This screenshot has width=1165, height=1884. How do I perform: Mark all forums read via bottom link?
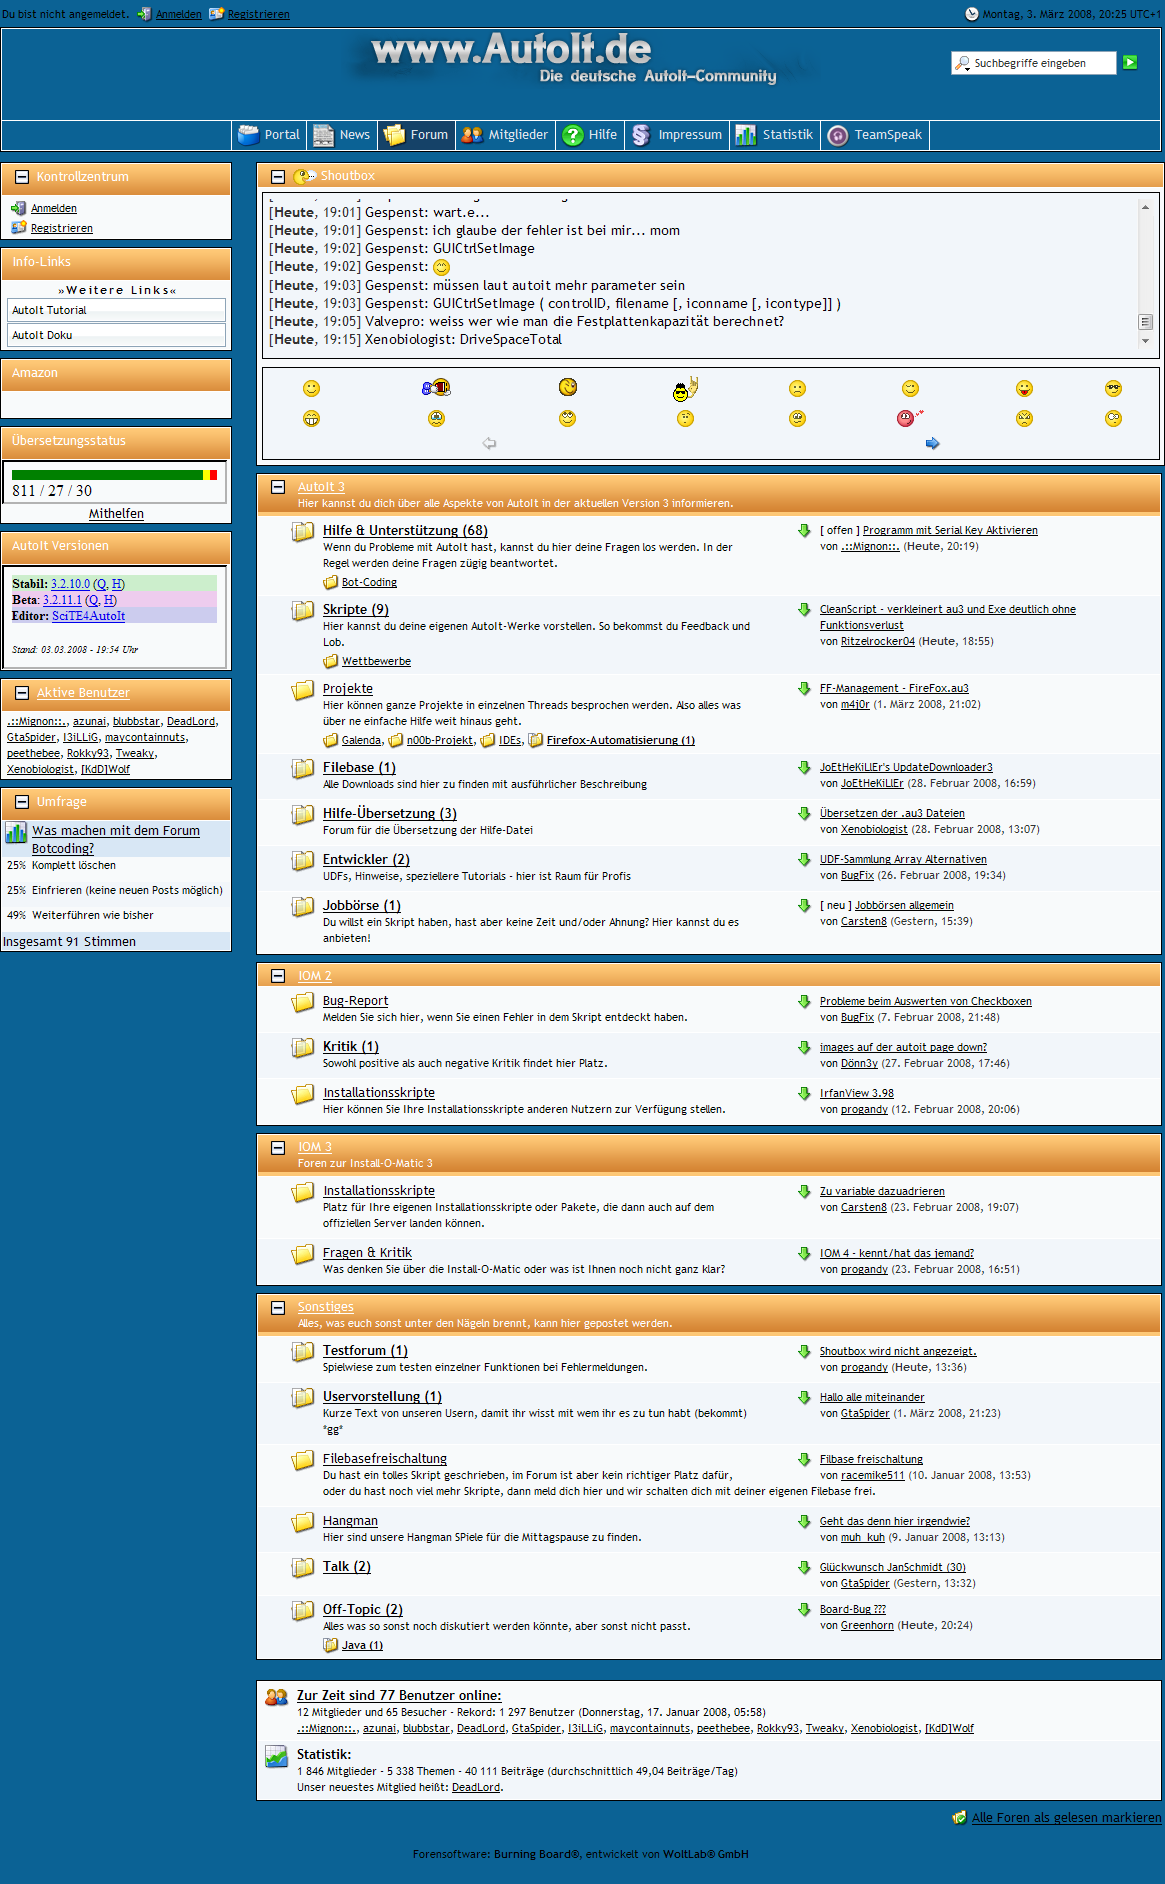(x=1066, y=1818)
